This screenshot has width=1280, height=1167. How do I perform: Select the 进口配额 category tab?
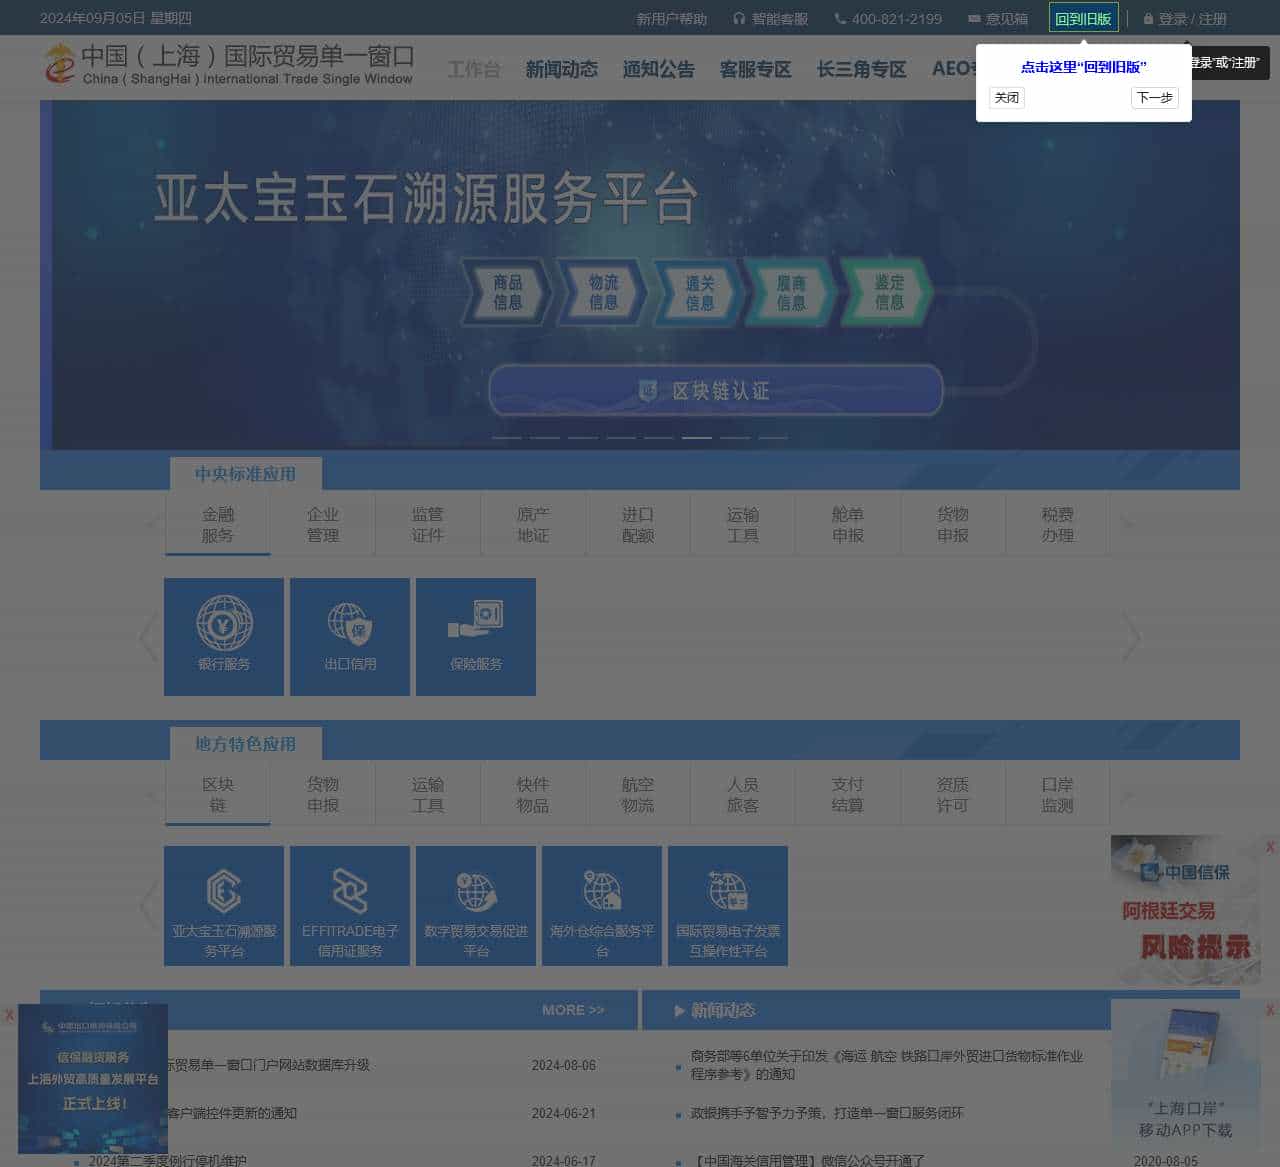(638, 525)
